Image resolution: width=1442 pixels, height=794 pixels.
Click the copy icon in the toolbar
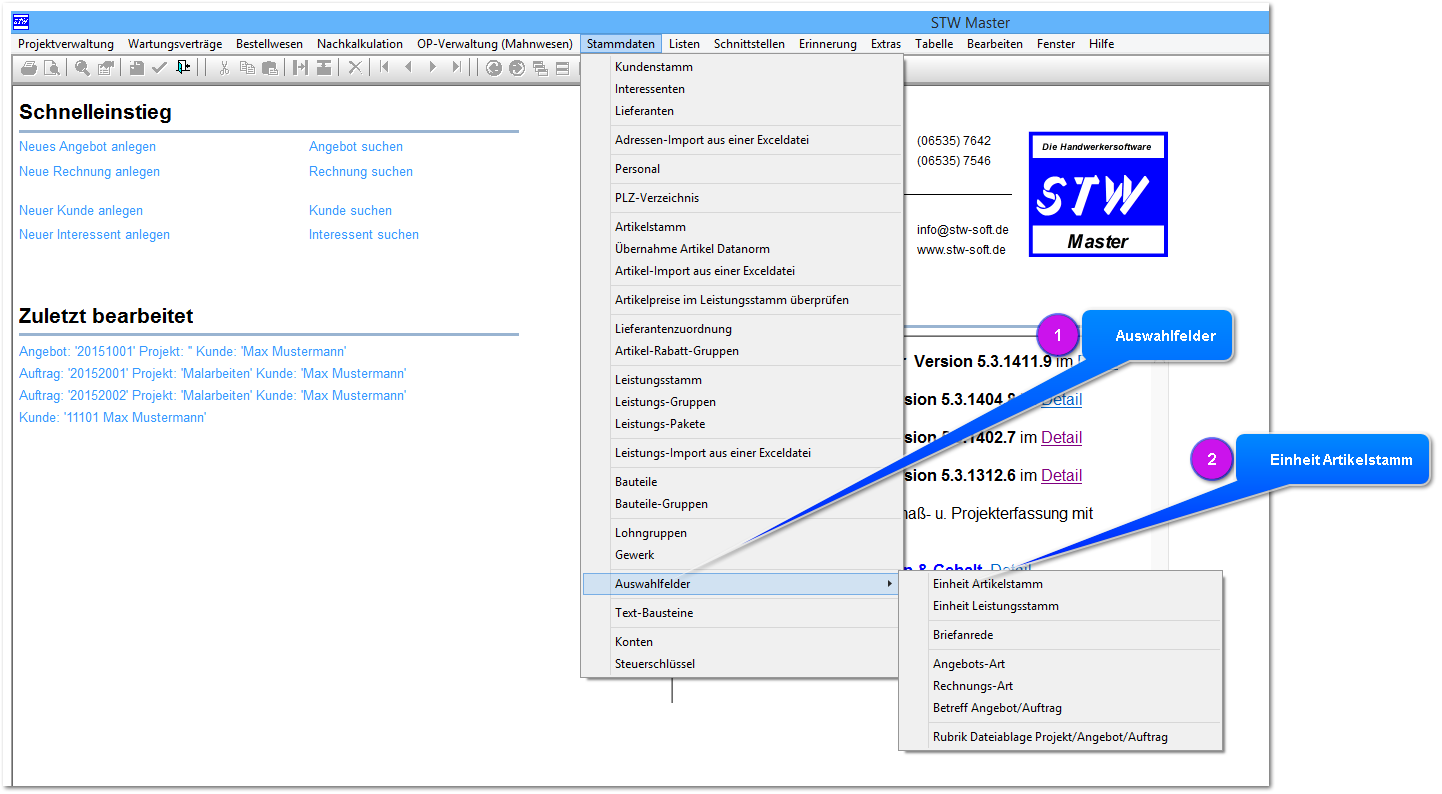coord(247,68)
